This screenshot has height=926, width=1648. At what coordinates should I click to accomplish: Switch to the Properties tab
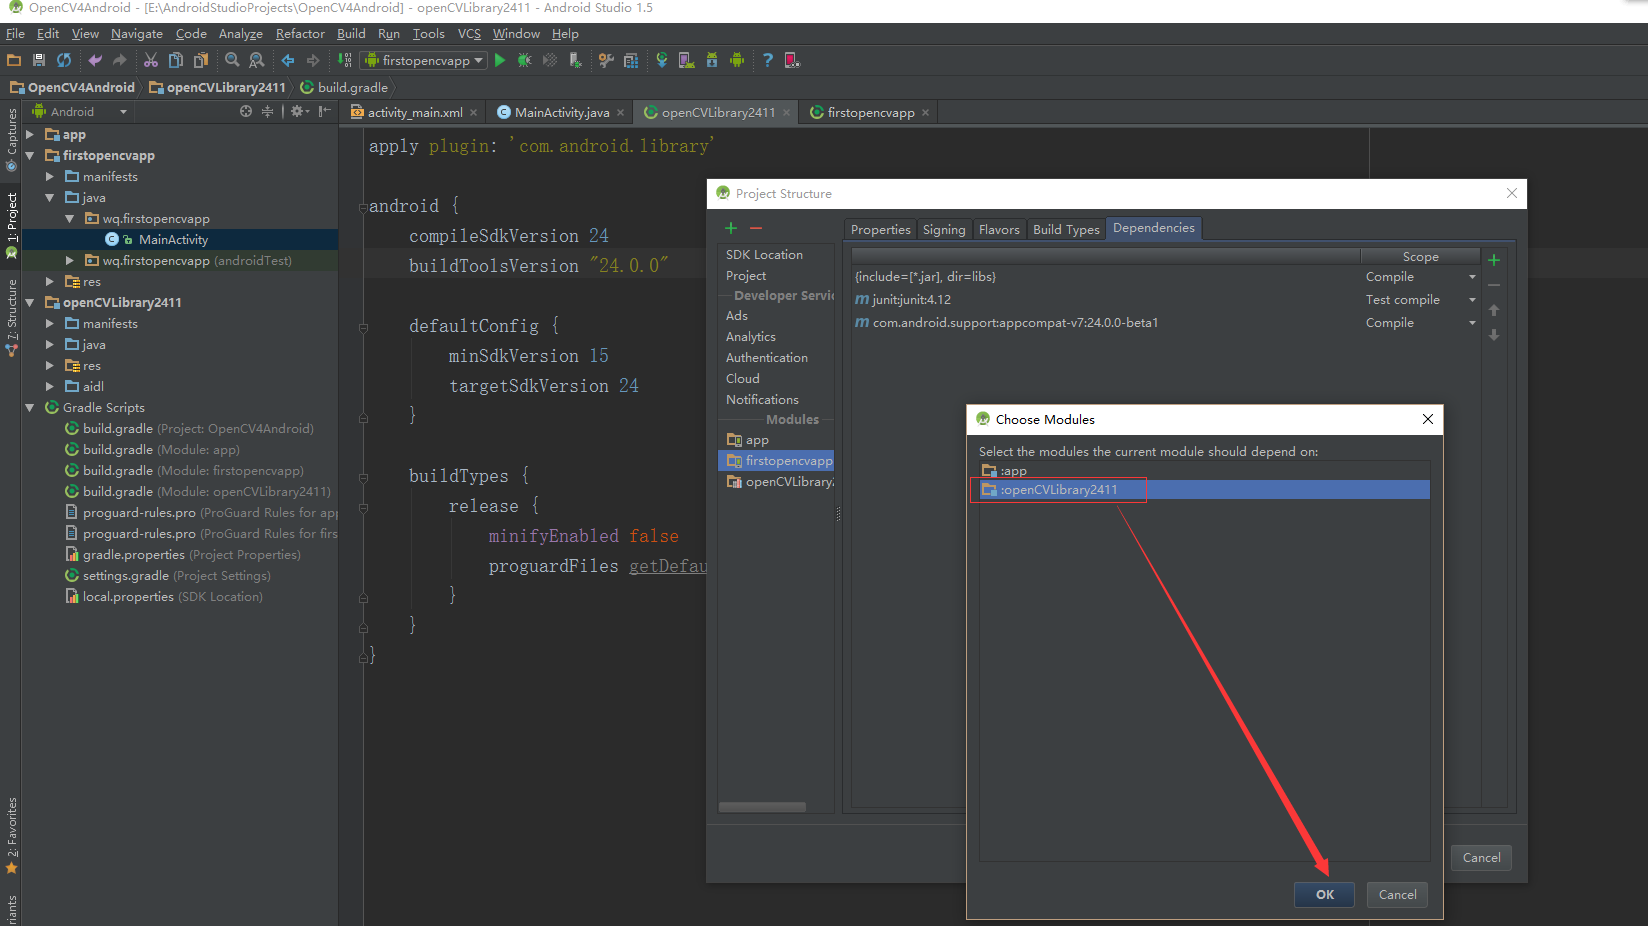click(x=881, y=229)
